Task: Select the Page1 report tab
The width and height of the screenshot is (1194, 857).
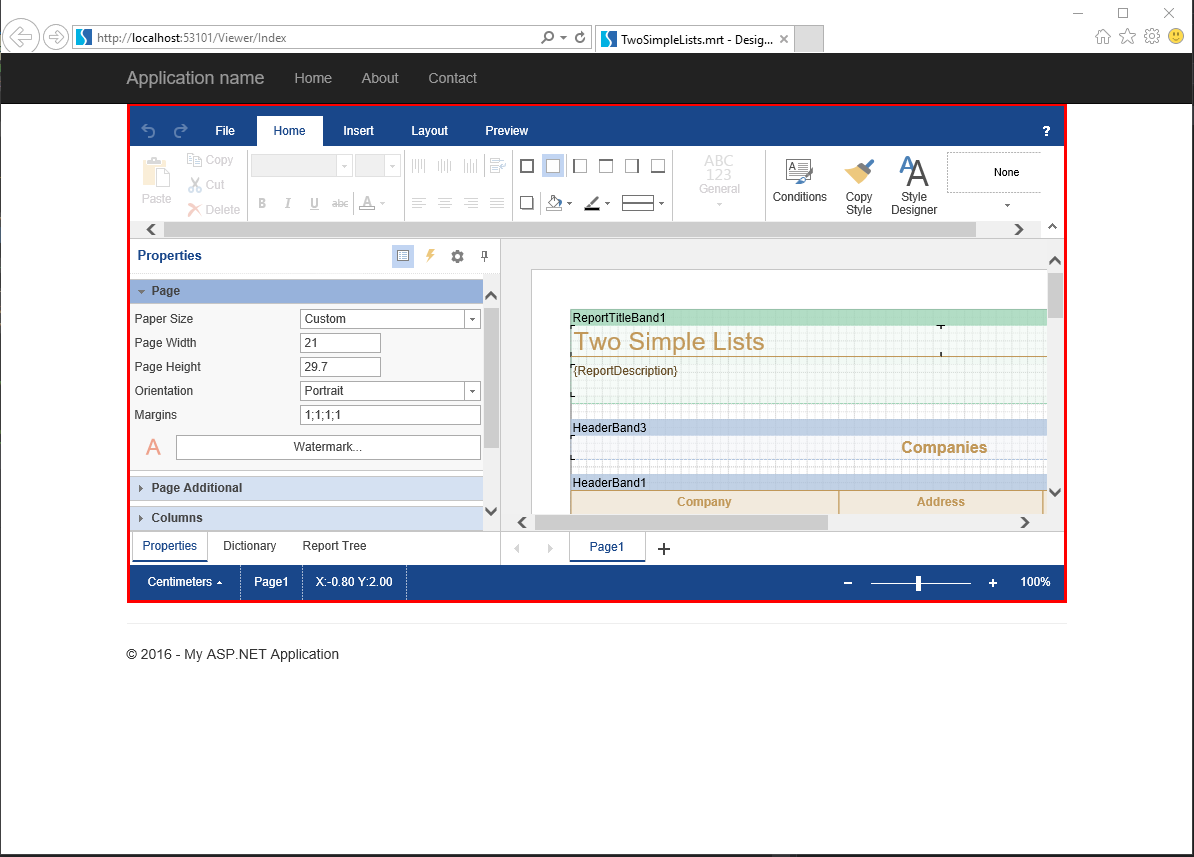Action: 607,547
